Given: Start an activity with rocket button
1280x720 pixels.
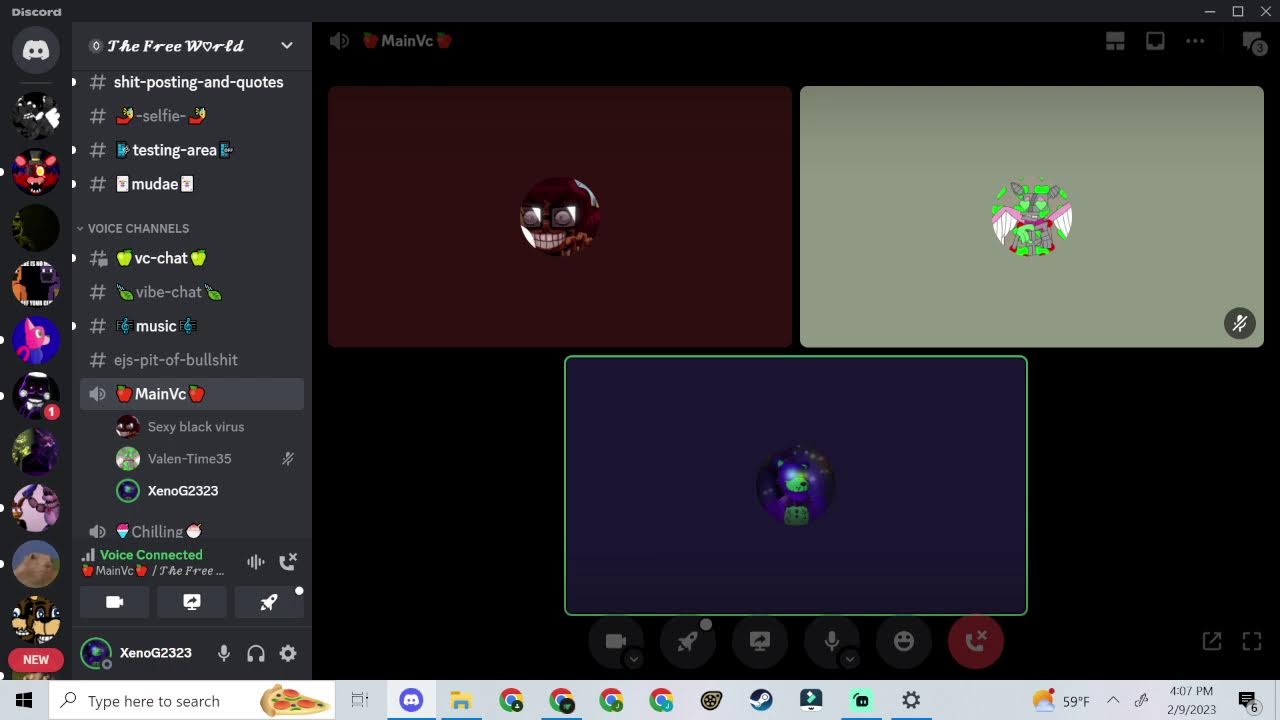Looking at the screenshot, I should [269, 602].
